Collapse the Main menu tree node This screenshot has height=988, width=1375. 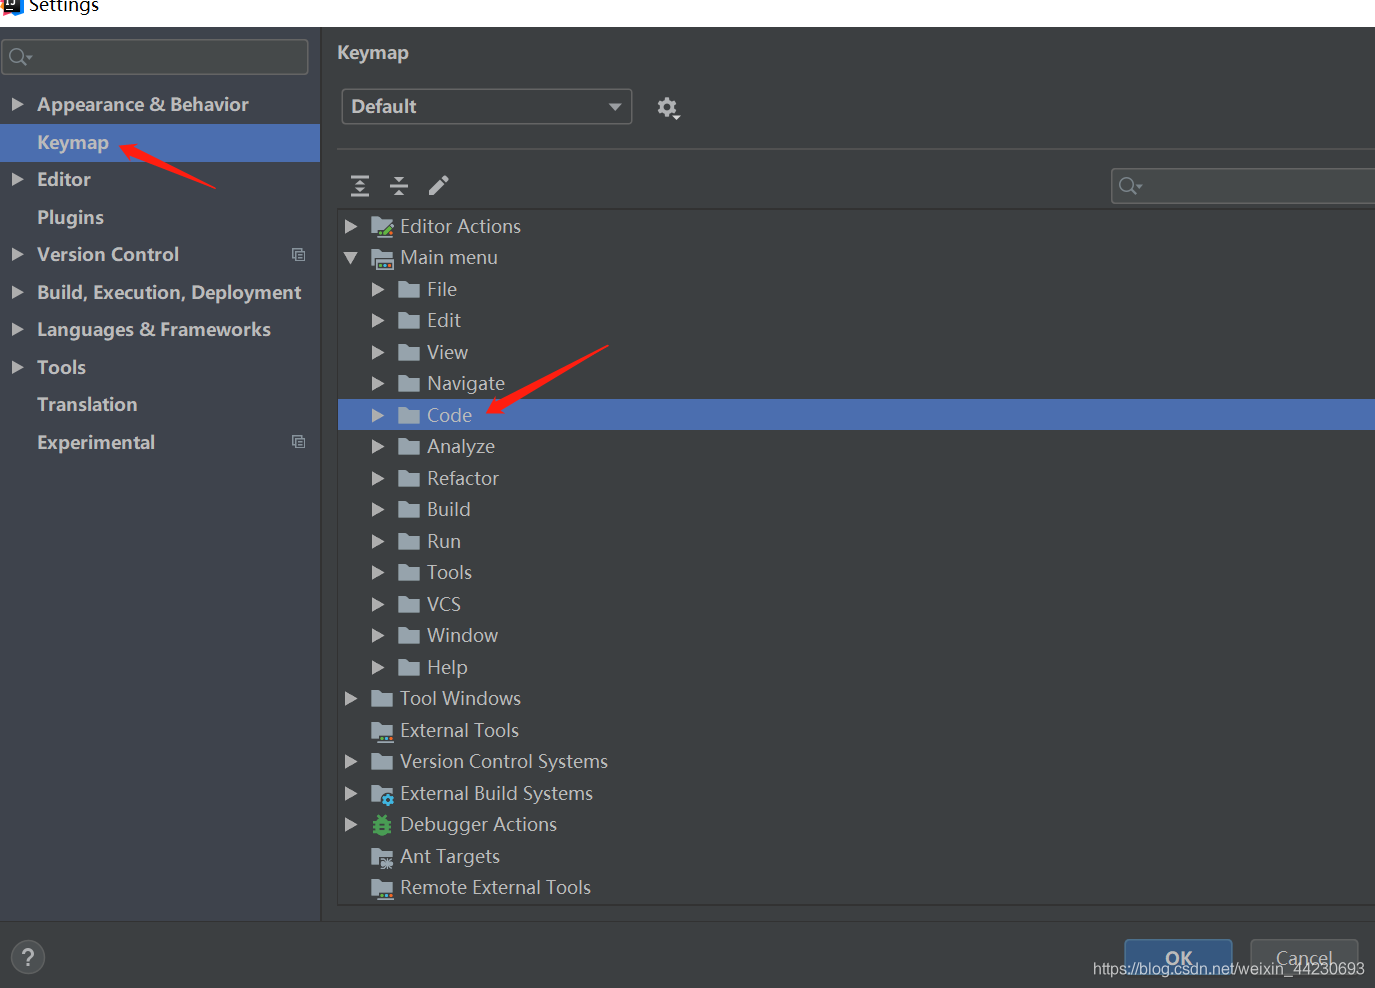(x=350, y=258)
